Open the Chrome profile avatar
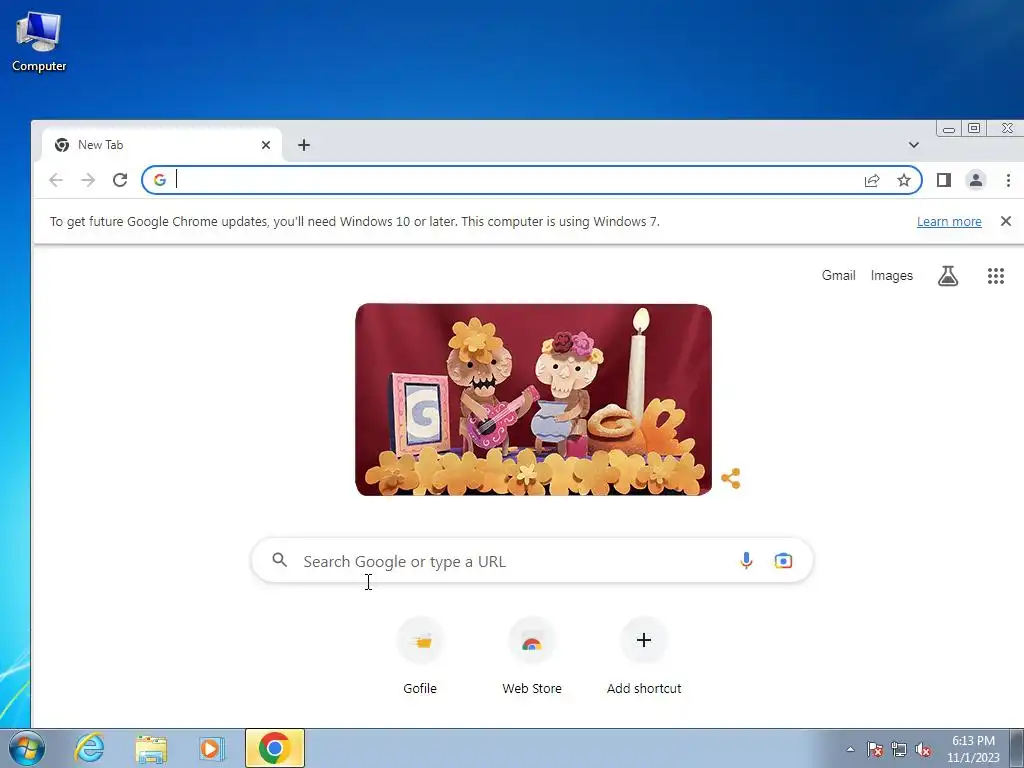This screenshot has height=768, width=1024. [x=976, y=180]
